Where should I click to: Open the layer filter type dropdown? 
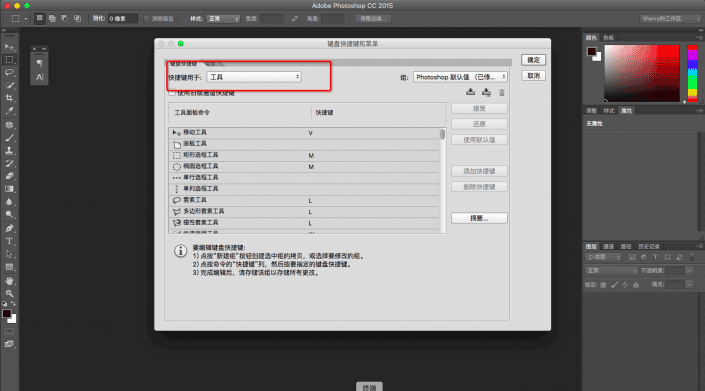point(603,257)
